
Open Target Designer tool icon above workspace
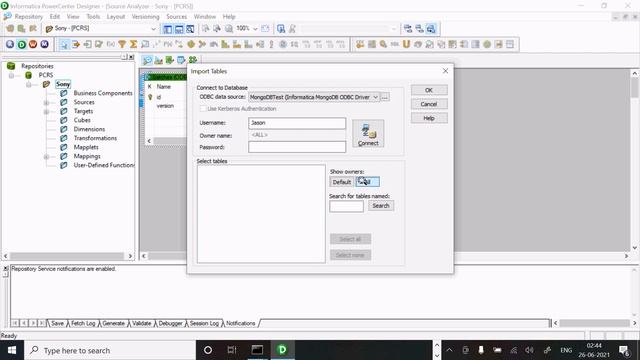click(158, 60)
